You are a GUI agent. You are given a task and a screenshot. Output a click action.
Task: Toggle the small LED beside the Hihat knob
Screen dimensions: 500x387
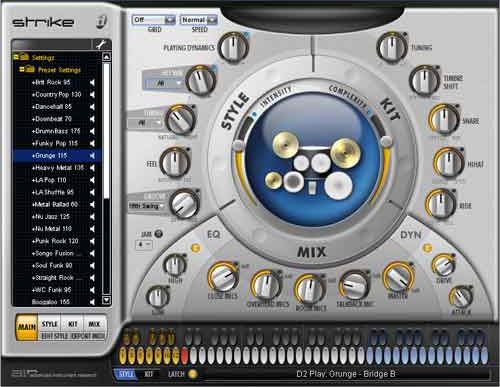click(462, 149)
